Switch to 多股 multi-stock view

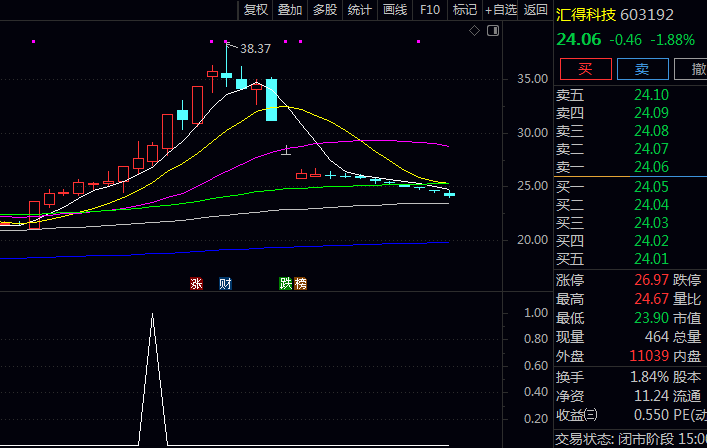(325, 10)
